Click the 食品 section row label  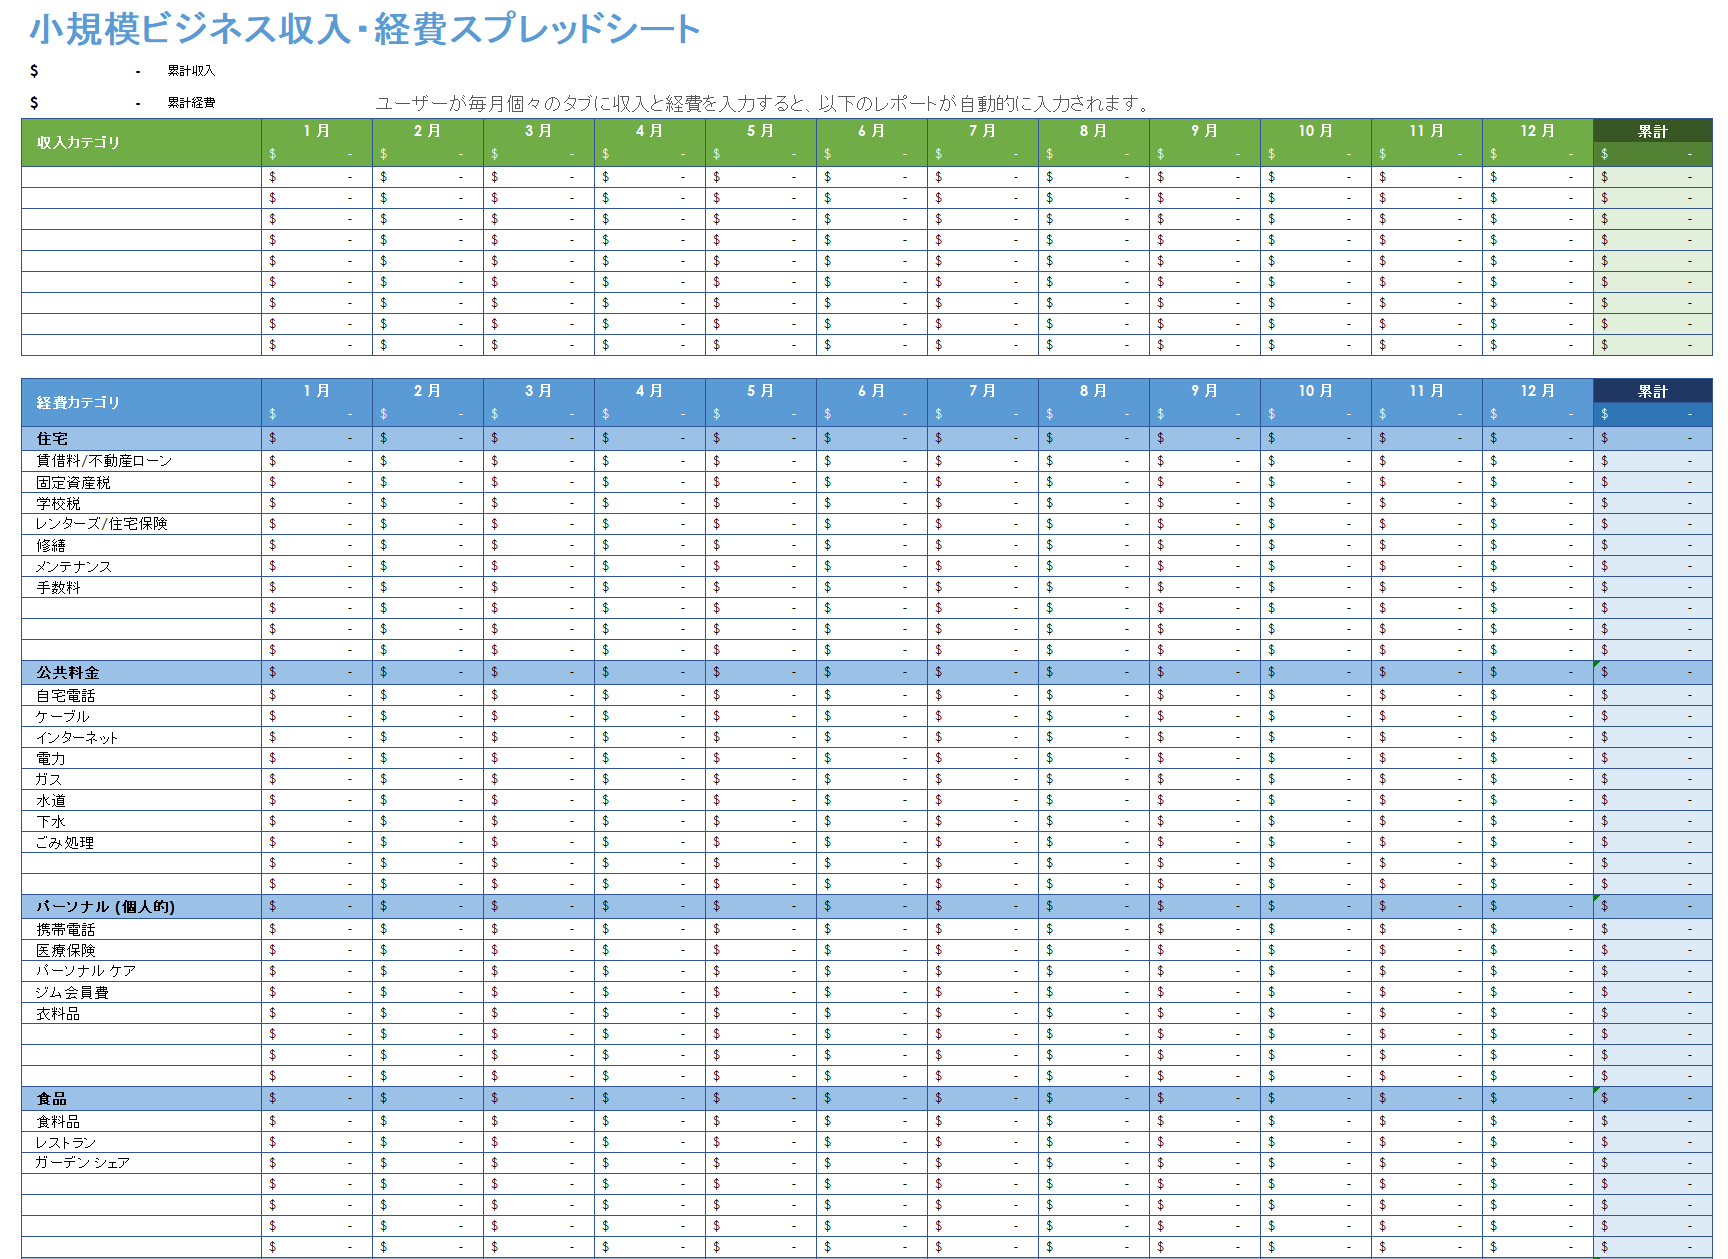tap(51, 1099)
